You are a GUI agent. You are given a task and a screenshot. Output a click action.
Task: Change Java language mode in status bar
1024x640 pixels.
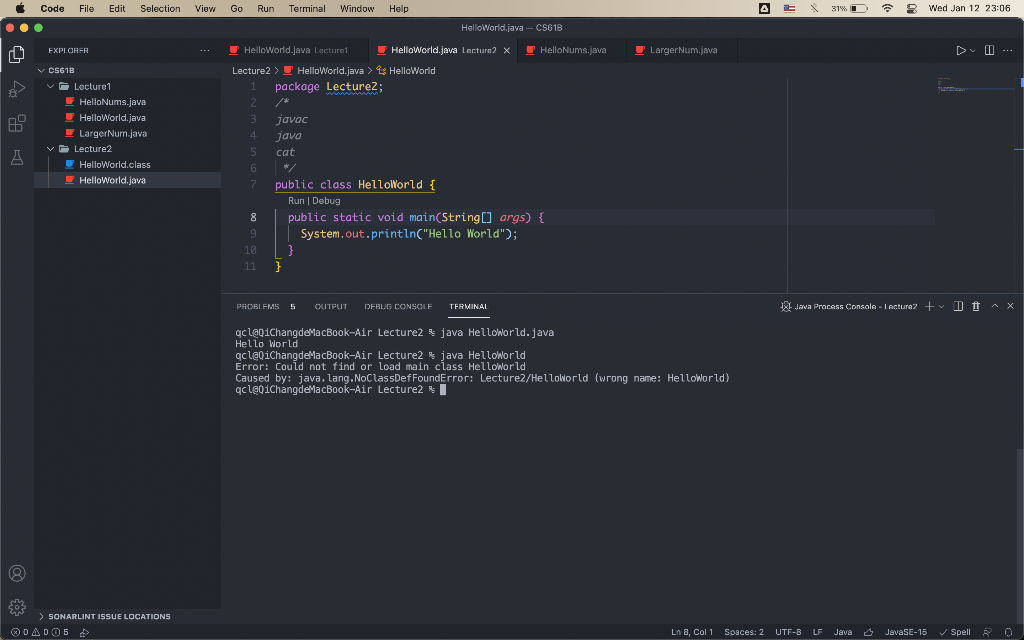[x=843, y=632]
